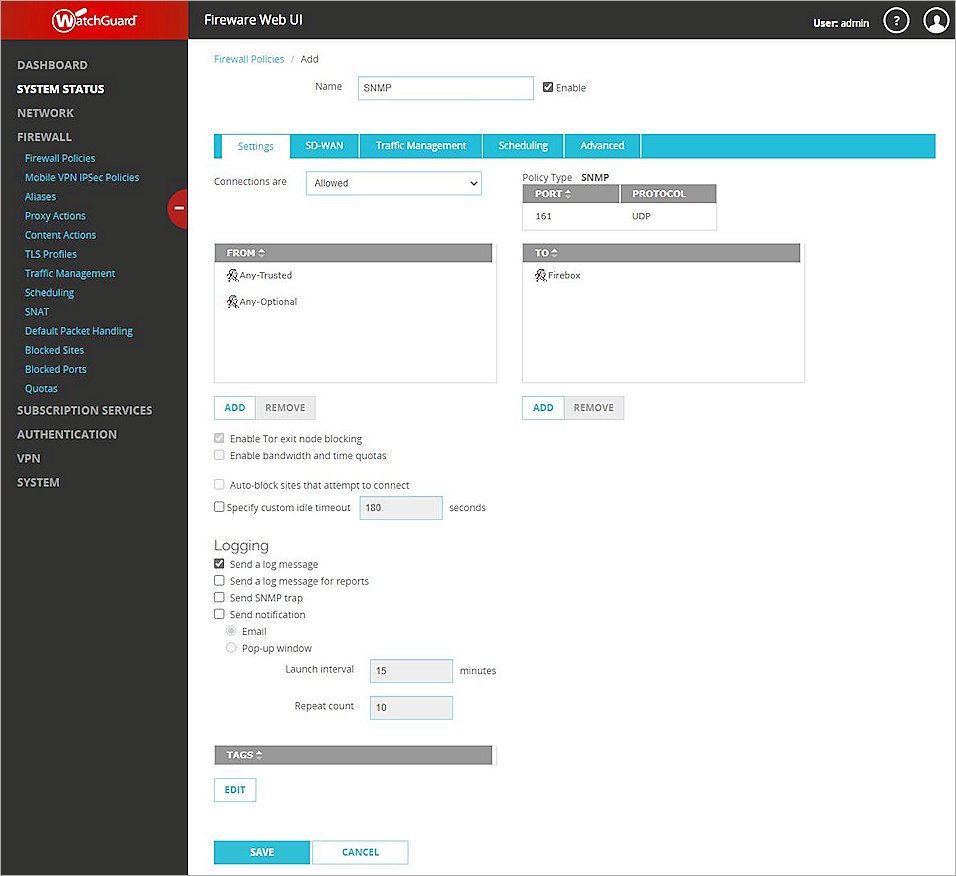The width and height of the screenshot is (956, 876).
Task: Open the Connections are dropdown
Action: [x=393, y=183]
